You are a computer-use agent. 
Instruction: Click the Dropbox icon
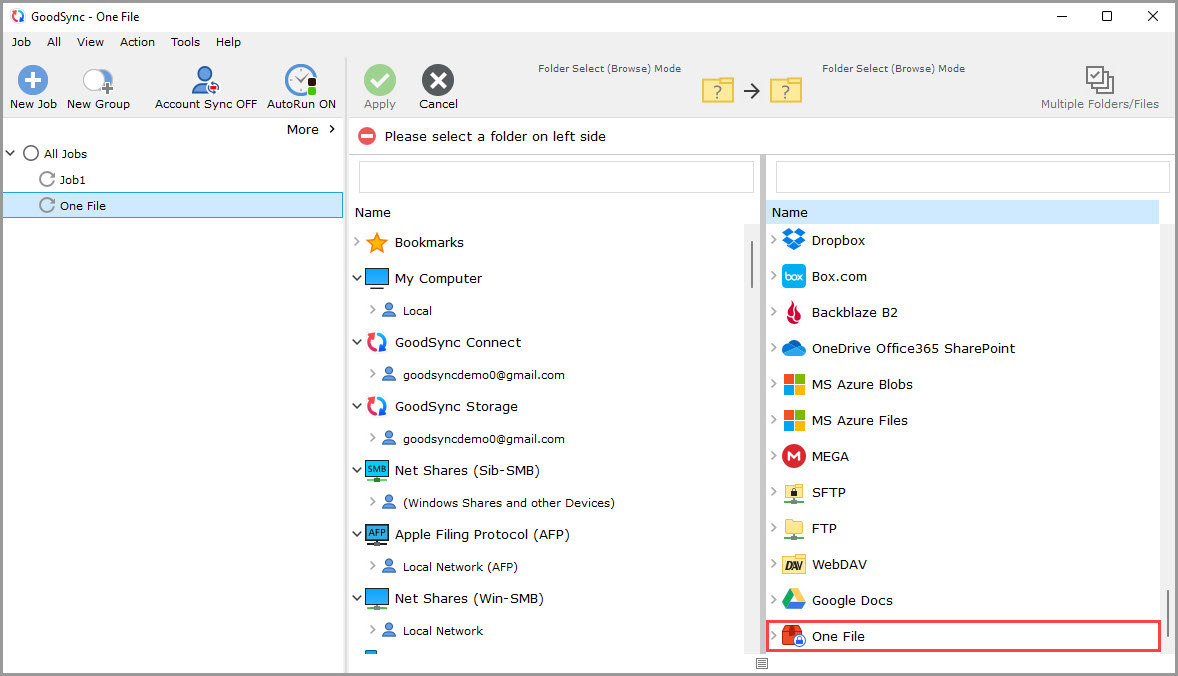coord(793,240)
